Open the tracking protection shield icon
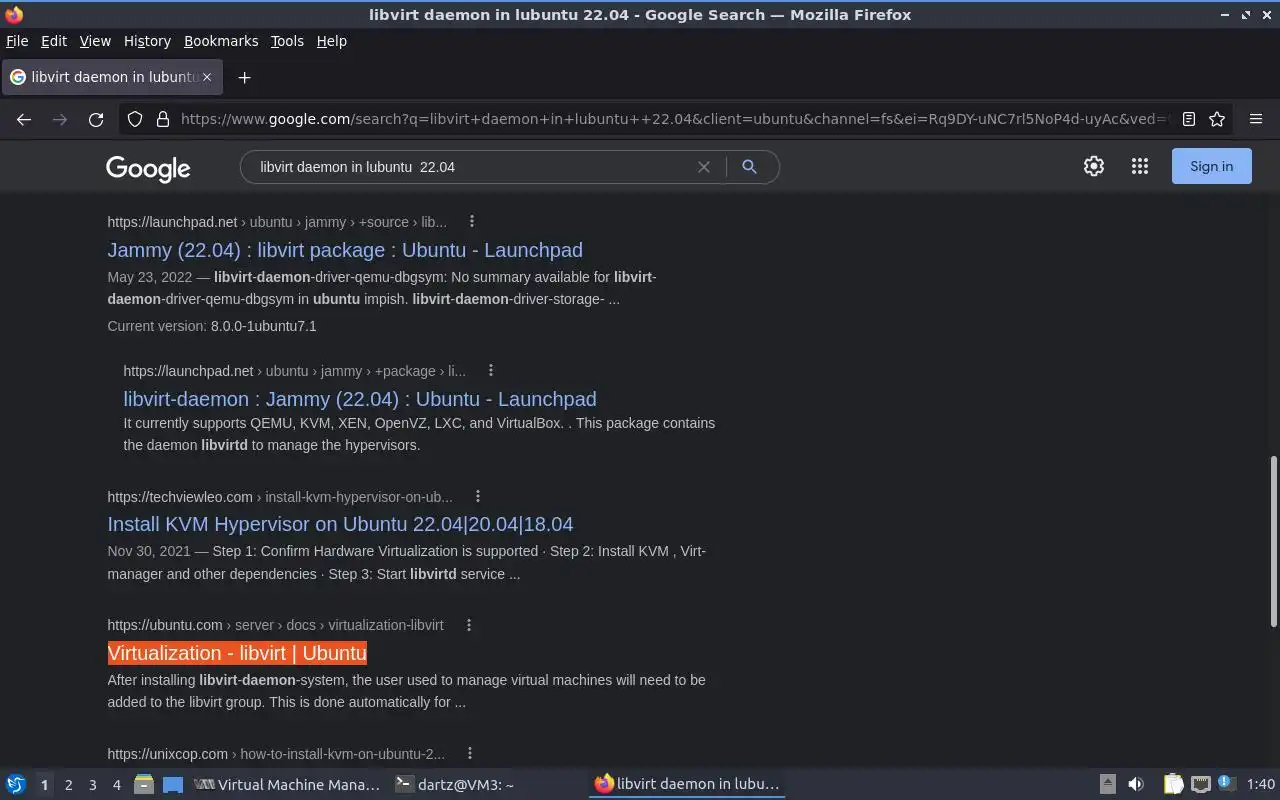Screen dimensions: 1280x800 point(135,119)
